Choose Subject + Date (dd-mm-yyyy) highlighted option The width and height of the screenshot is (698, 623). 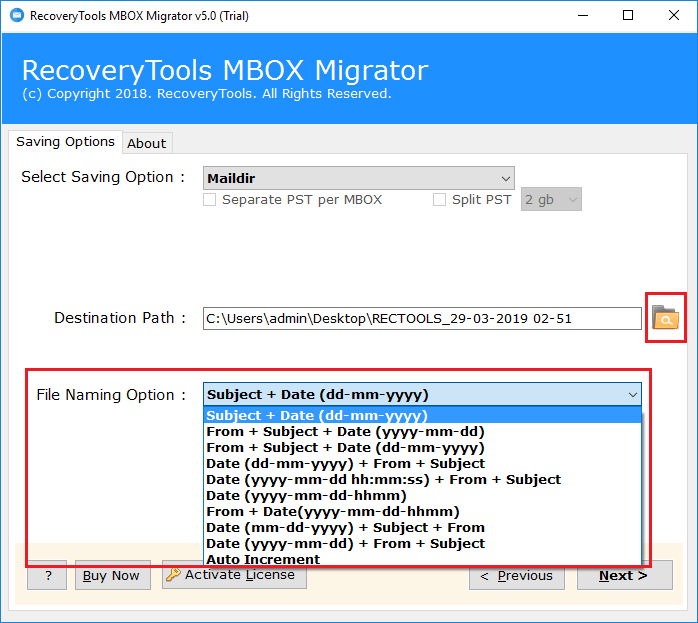(x=422, y=415)
